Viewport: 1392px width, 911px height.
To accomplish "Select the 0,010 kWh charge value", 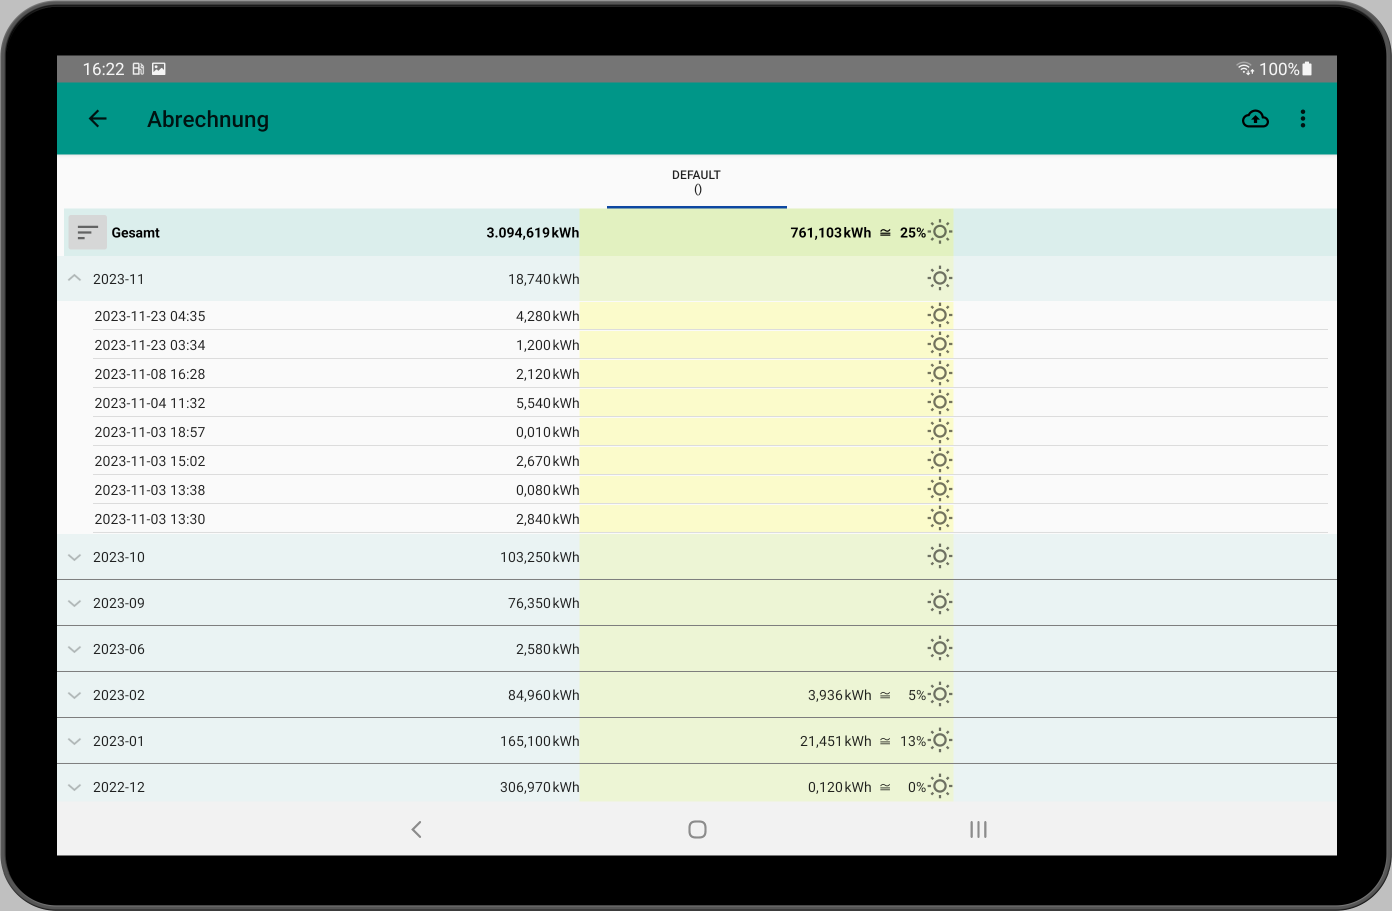I will point(548,432).
